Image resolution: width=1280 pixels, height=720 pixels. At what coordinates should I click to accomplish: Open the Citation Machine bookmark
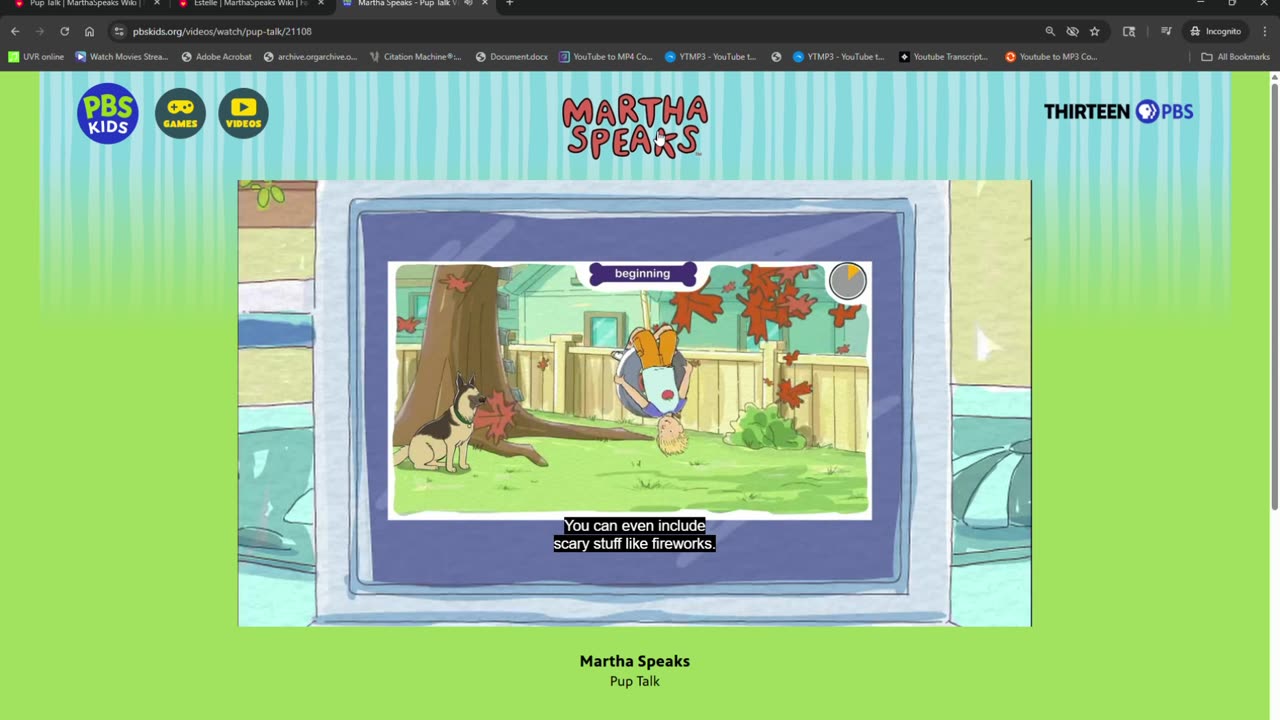click(415, 57)
